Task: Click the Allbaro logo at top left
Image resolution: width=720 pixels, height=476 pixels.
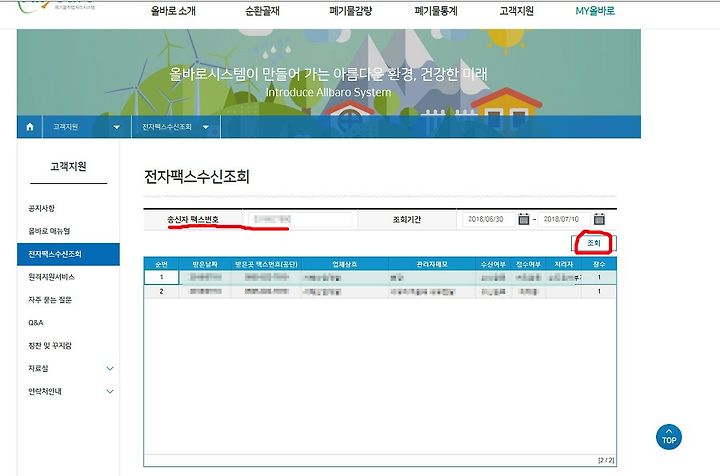Action: click(55, 6)
